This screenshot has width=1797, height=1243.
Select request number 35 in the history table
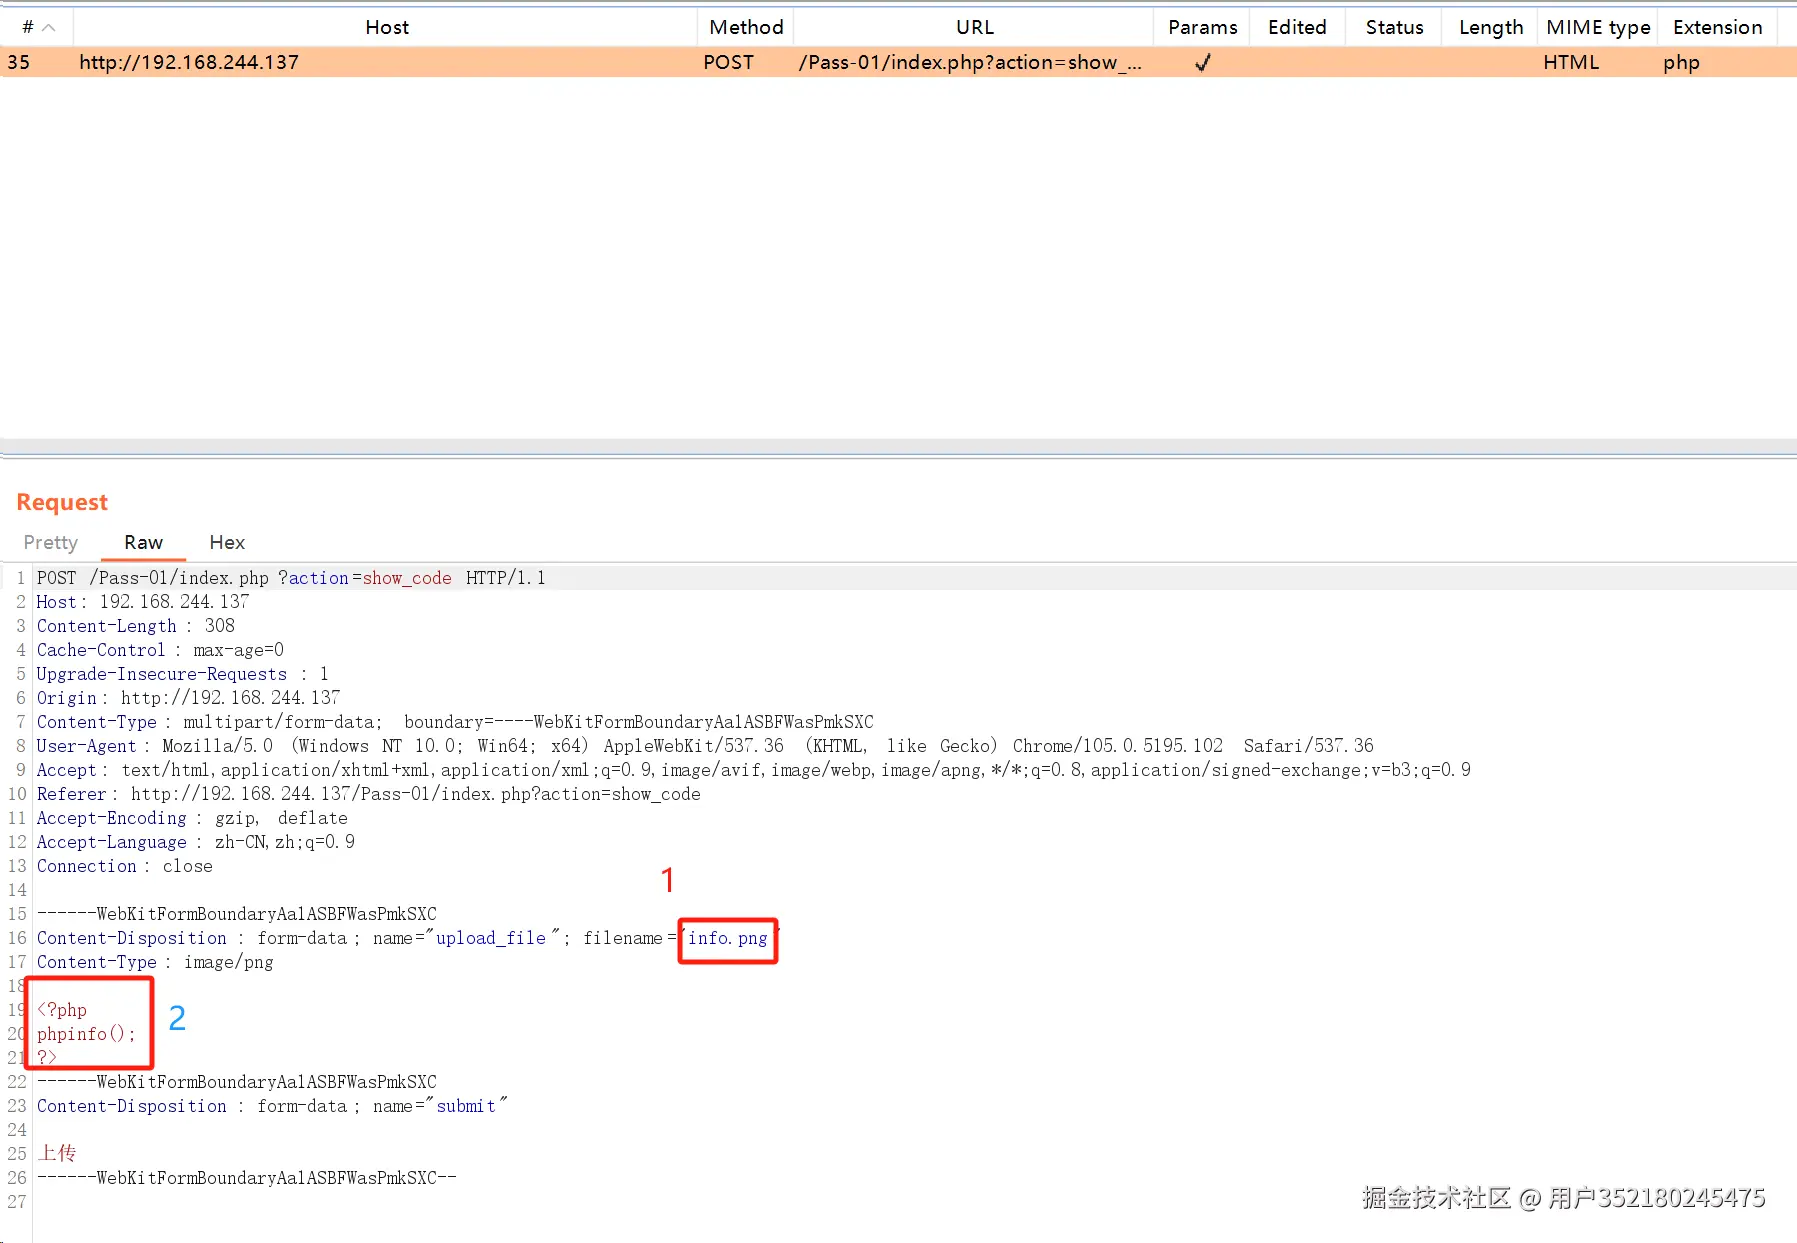18,62
